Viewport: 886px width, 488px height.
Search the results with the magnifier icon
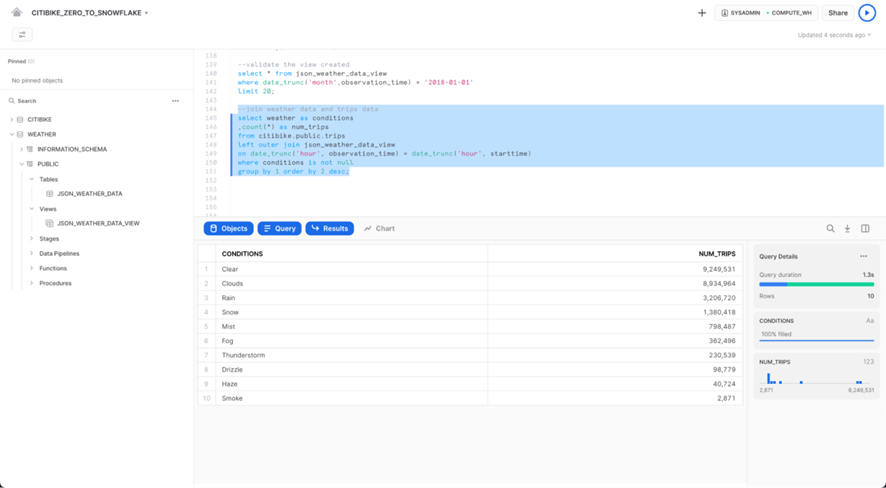(830, 229)
